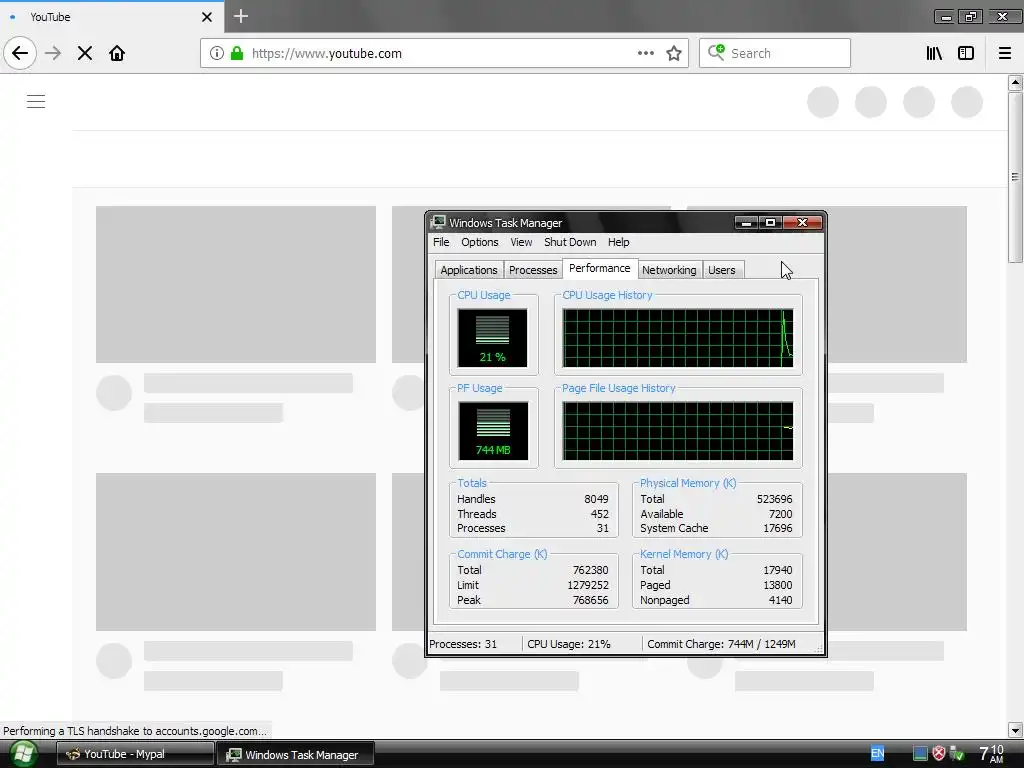Open the Library bookshelf icon
This screenshot has height=768, width=1024.
click(935, 54)
